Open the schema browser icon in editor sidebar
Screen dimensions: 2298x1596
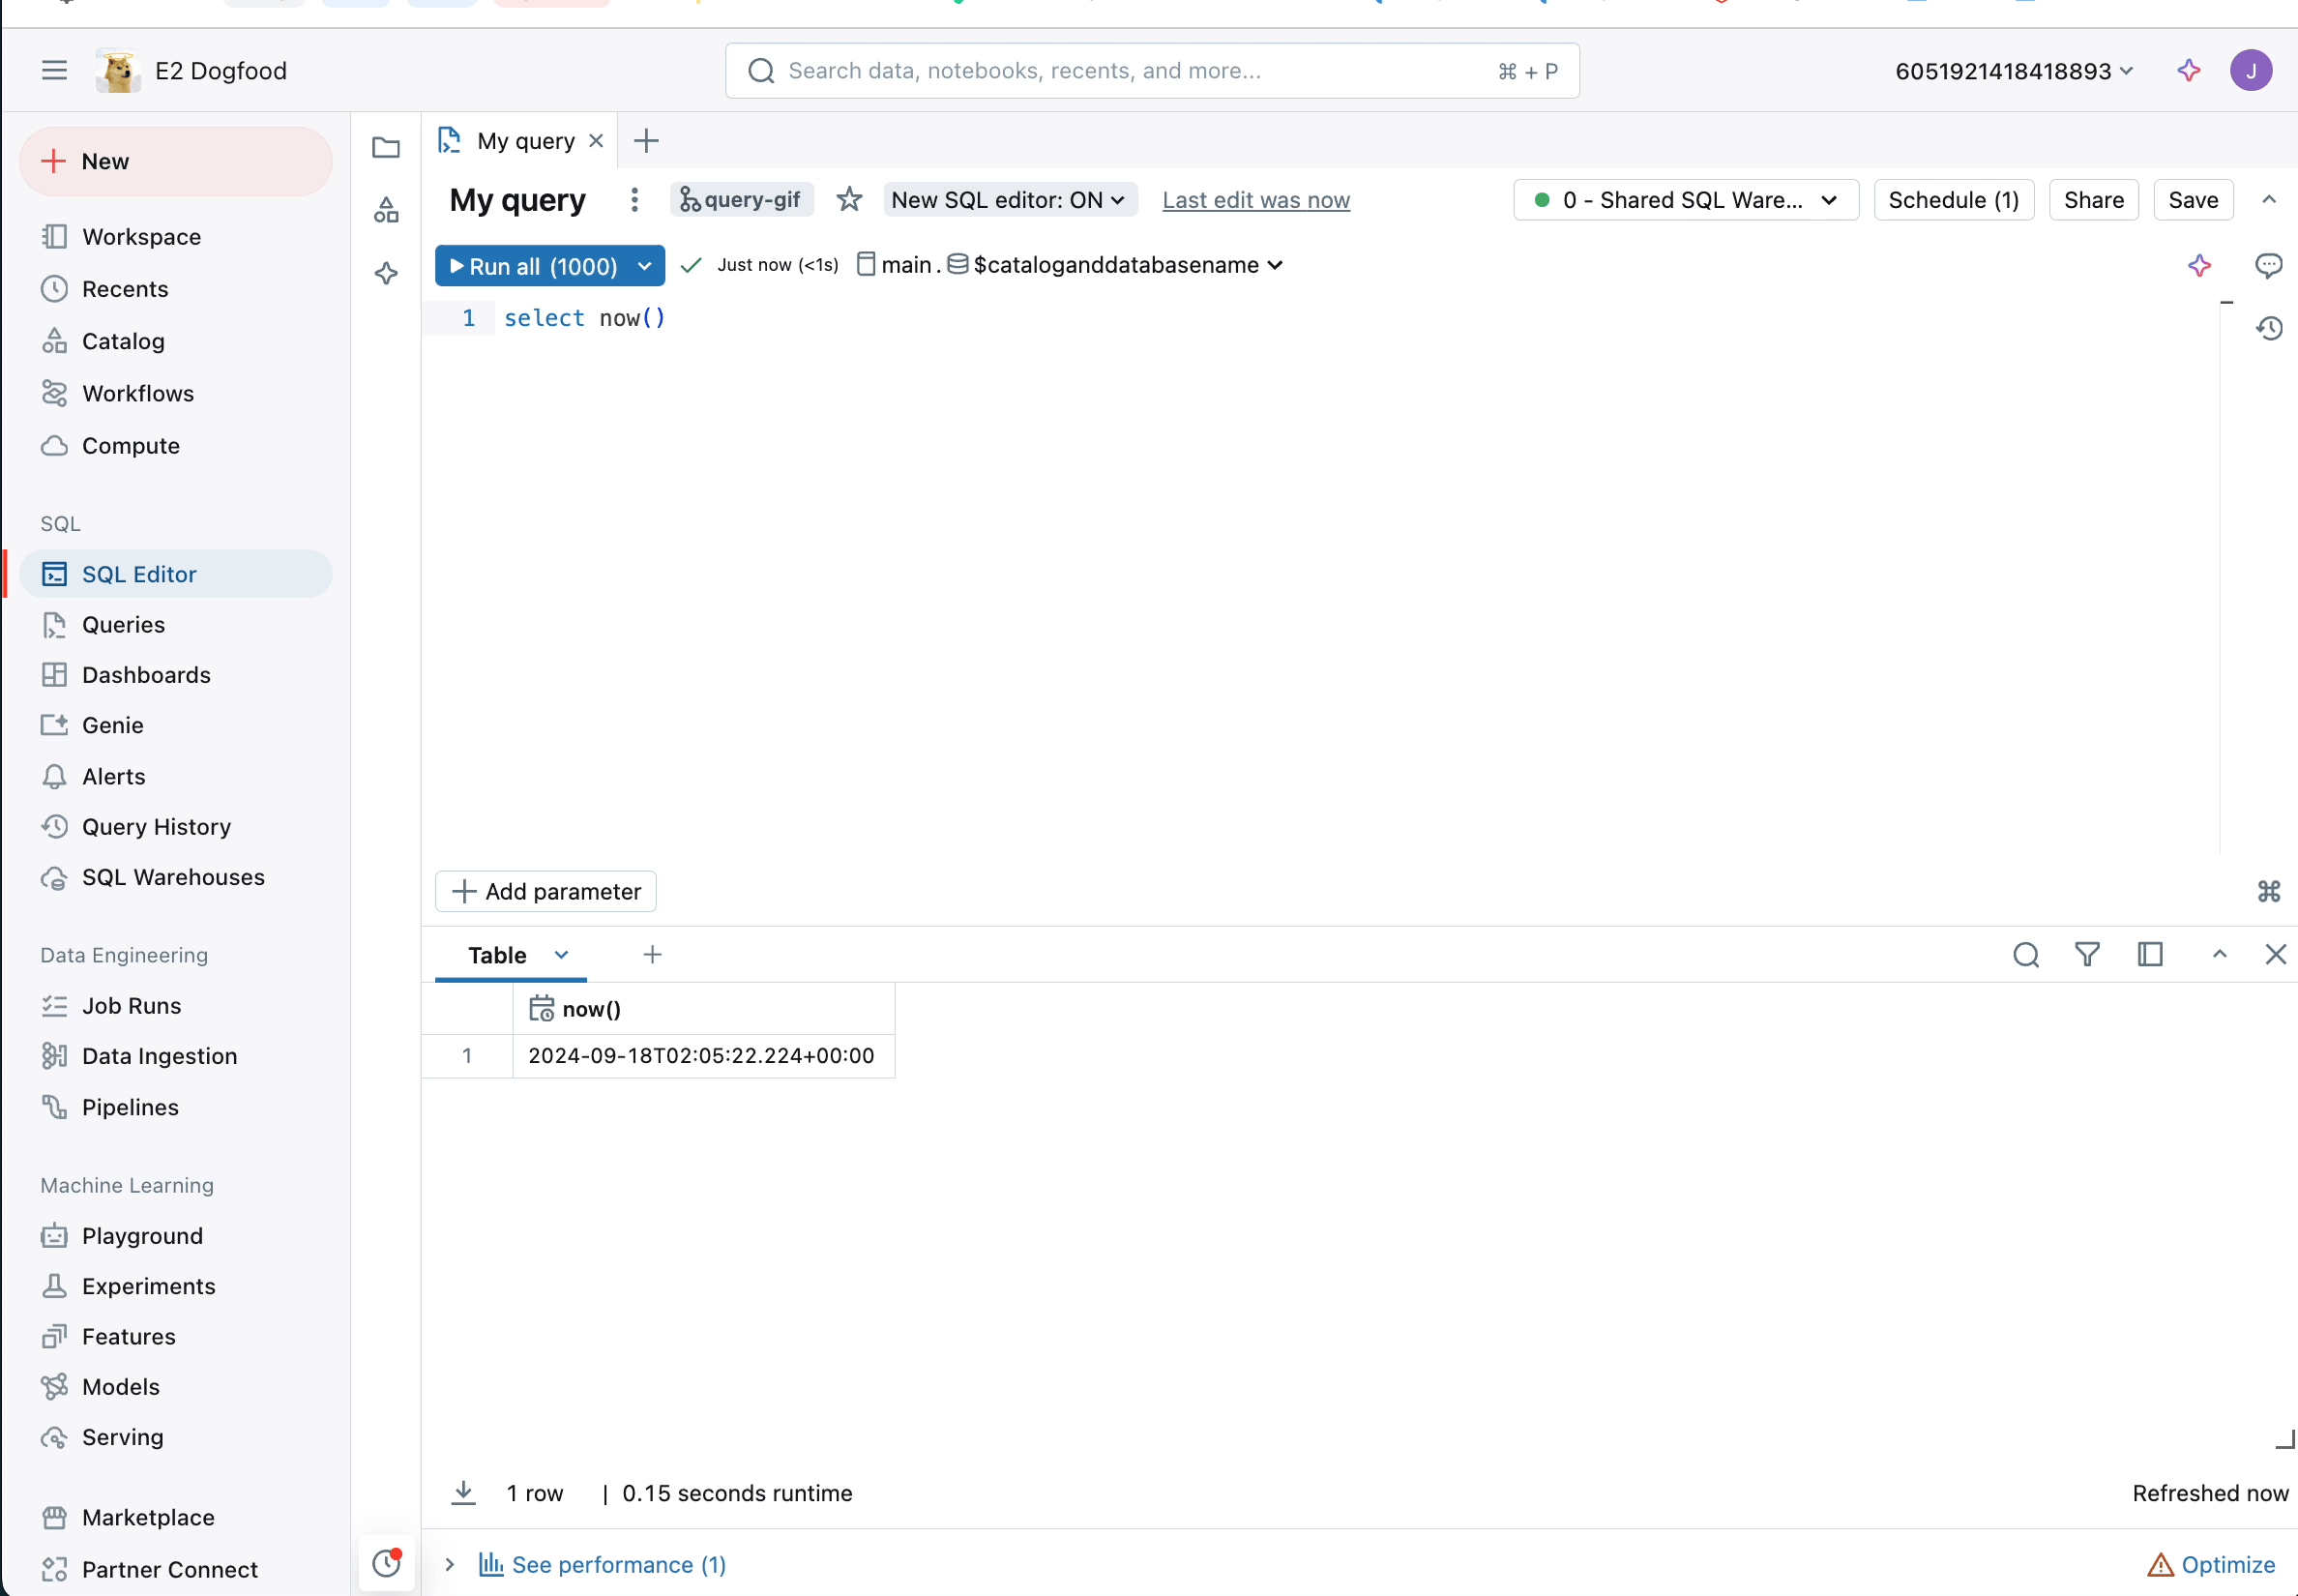click(x=386, y=210)
